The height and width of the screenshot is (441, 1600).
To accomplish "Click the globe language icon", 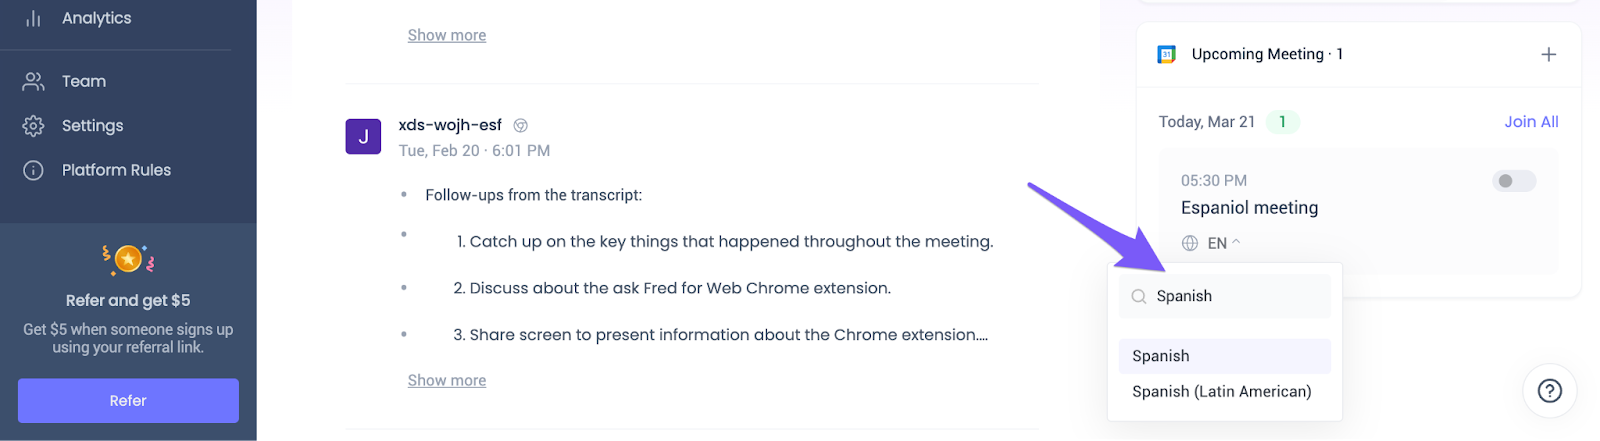I will [1190, 243].
